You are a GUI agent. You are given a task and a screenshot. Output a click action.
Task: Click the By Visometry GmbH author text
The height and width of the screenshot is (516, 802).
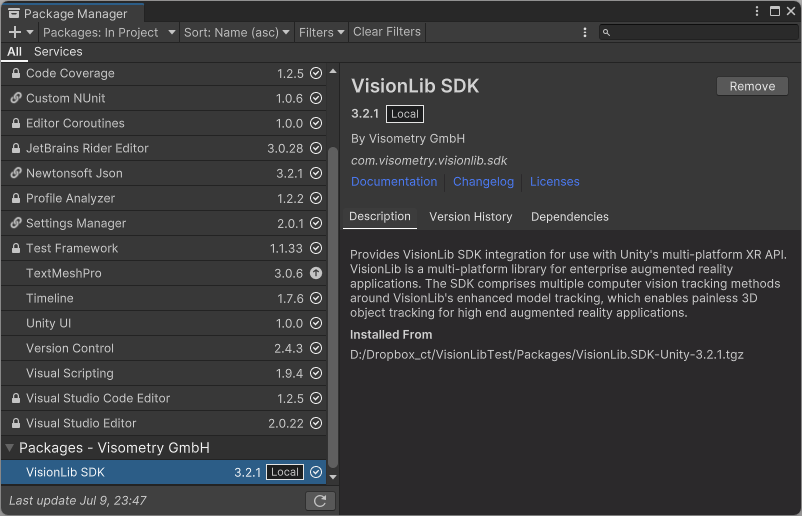coord(408,139)
